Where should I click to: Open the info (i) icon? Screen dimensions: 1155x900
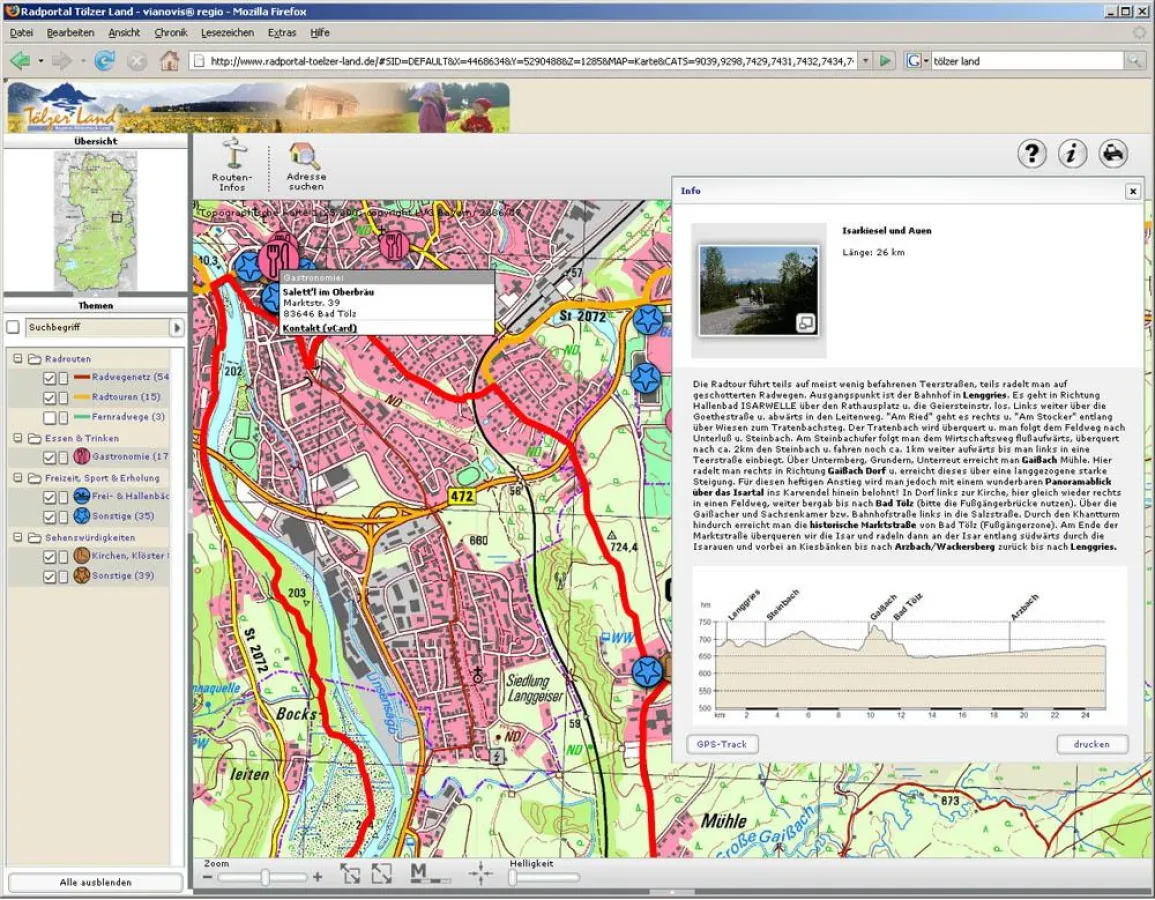pyautogui.click(x=1072, y=153)
